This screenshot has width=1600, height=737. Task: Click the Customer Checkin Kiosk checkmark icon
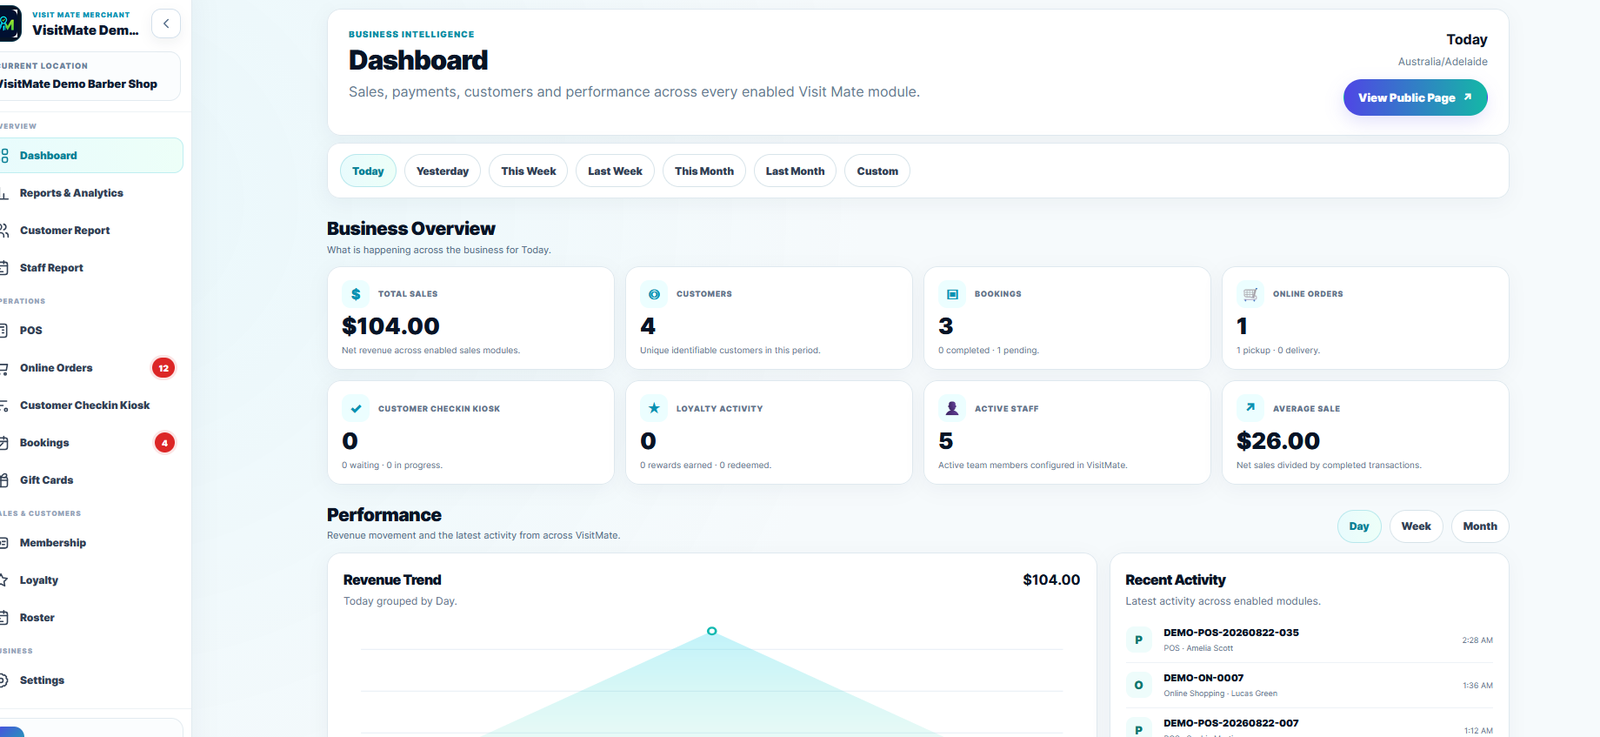tap(355, 408)
